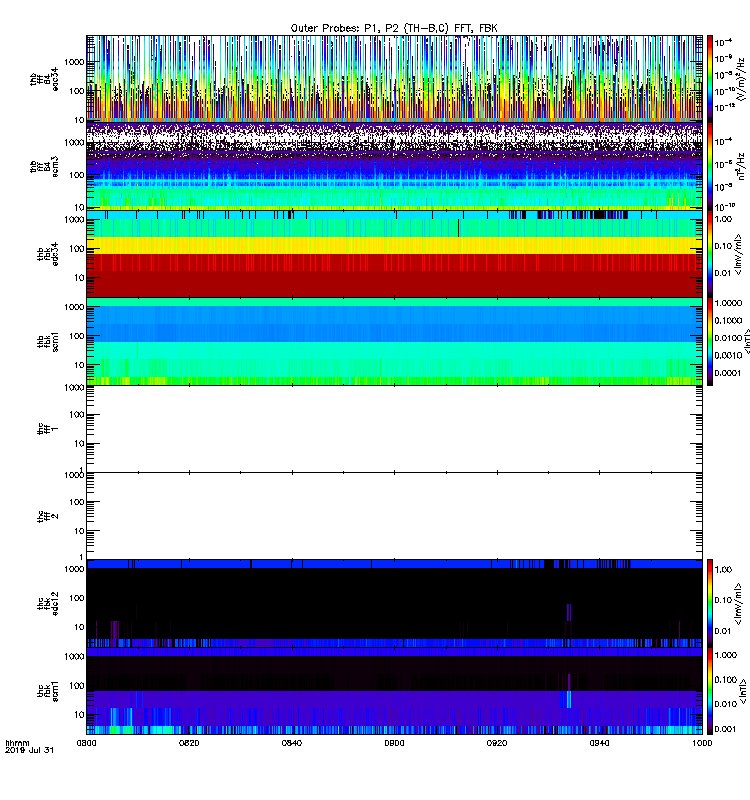
Task: Click the thb fbk scm1 filter bank panel
Action: point(394,341)
